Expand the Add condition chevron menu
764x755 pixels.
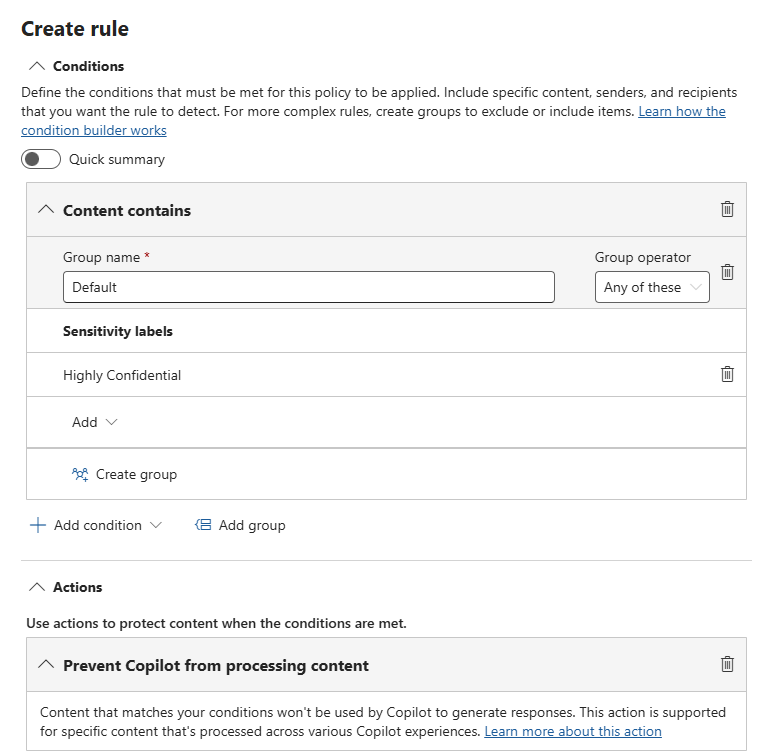(155, 525)
